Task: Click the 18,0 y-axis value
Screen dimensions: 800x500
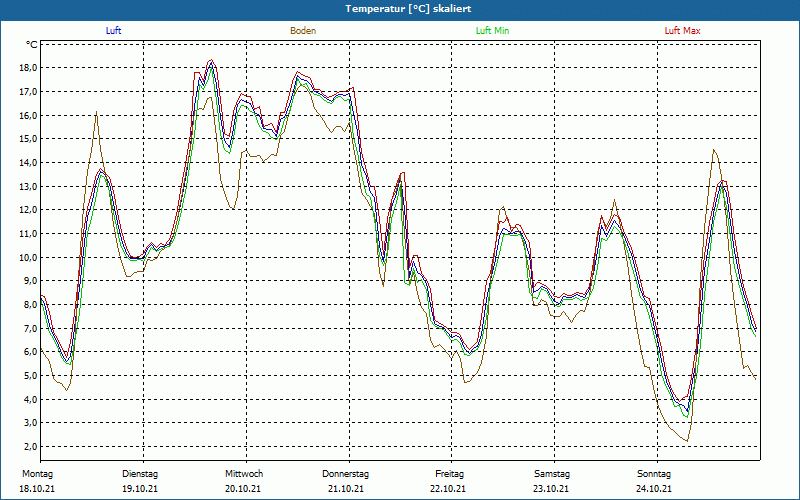Action: pyautogui.click(x=29, y=68)
